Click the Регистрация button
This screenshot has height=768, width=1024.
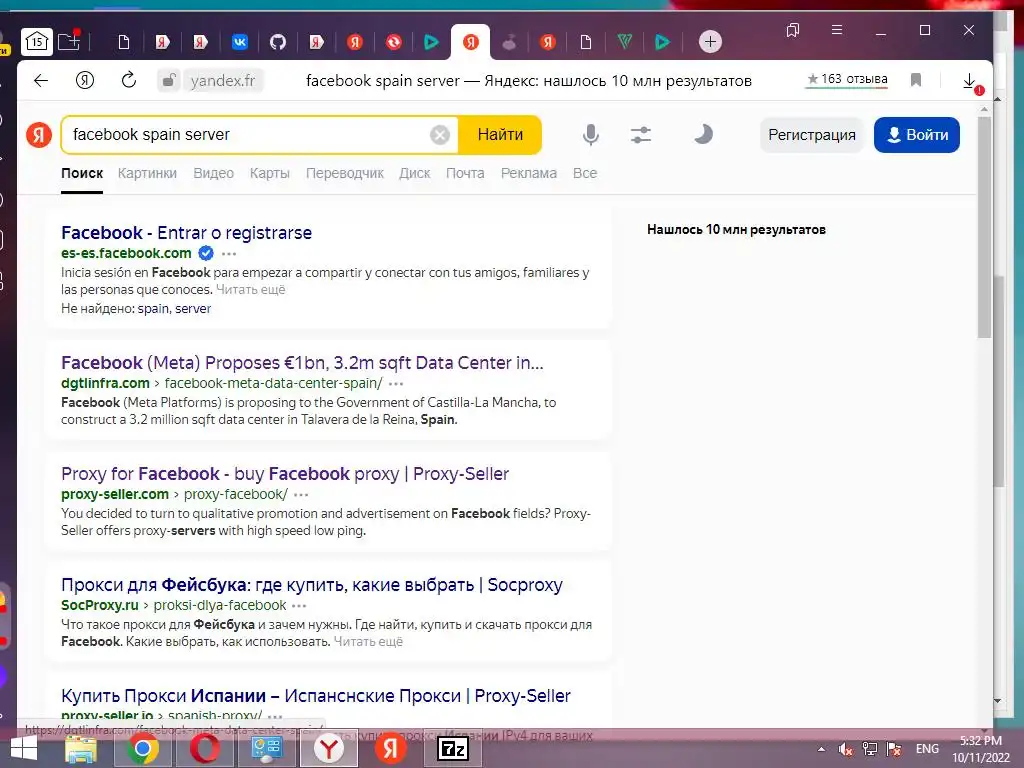812,135
